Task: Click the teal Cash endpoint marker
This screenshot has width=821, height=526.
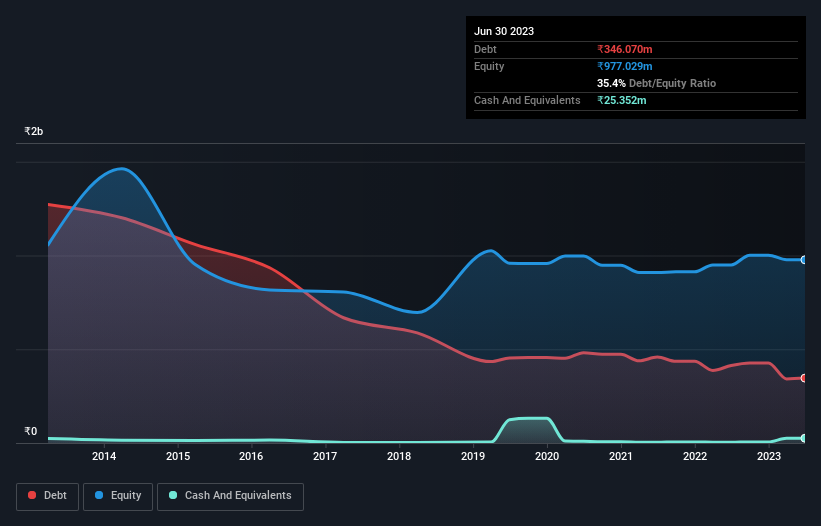Action: click(804, 438)
